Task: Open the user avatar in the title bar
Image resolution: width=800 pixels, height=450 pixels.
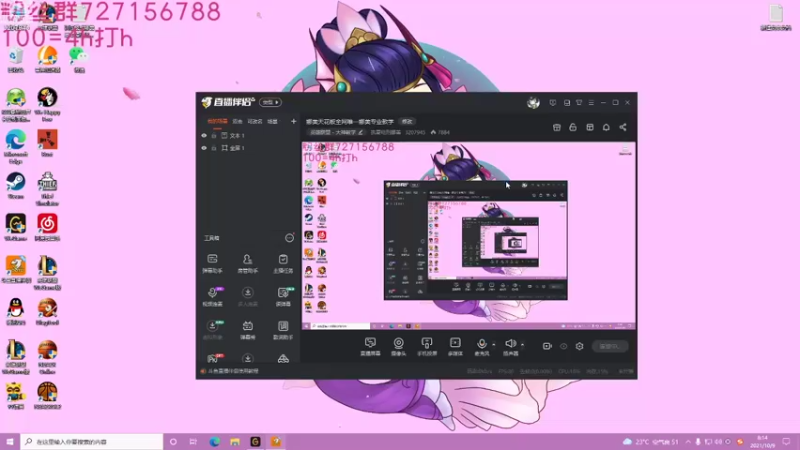Action: (x=533, y=103)
